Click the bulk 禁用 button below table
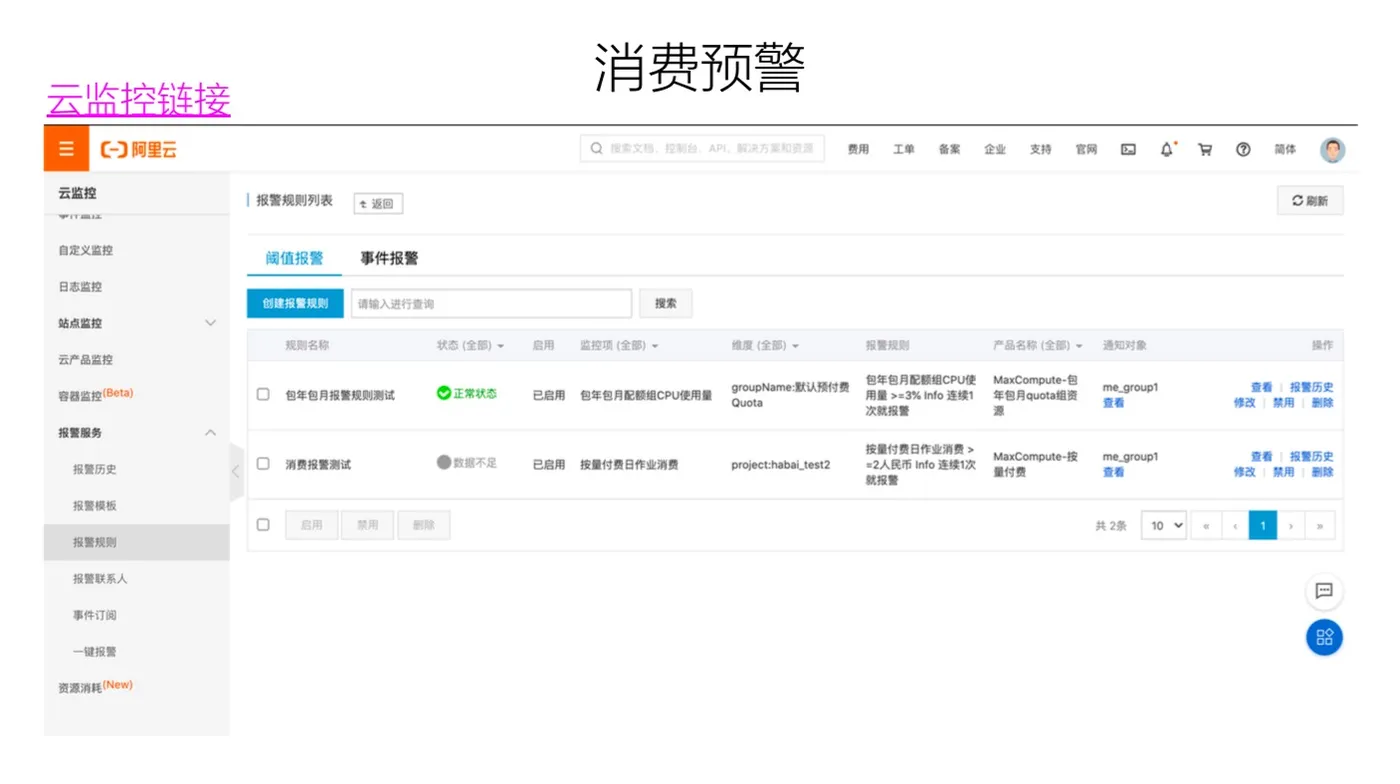 (367, 525)
